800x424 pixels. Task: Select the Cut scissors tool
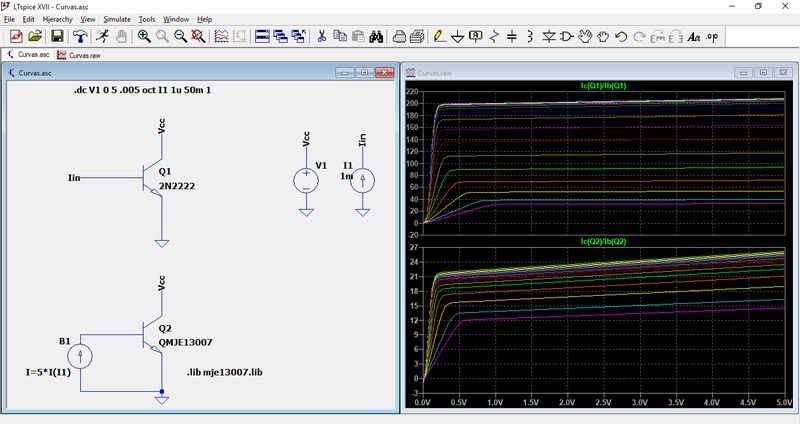321,36
